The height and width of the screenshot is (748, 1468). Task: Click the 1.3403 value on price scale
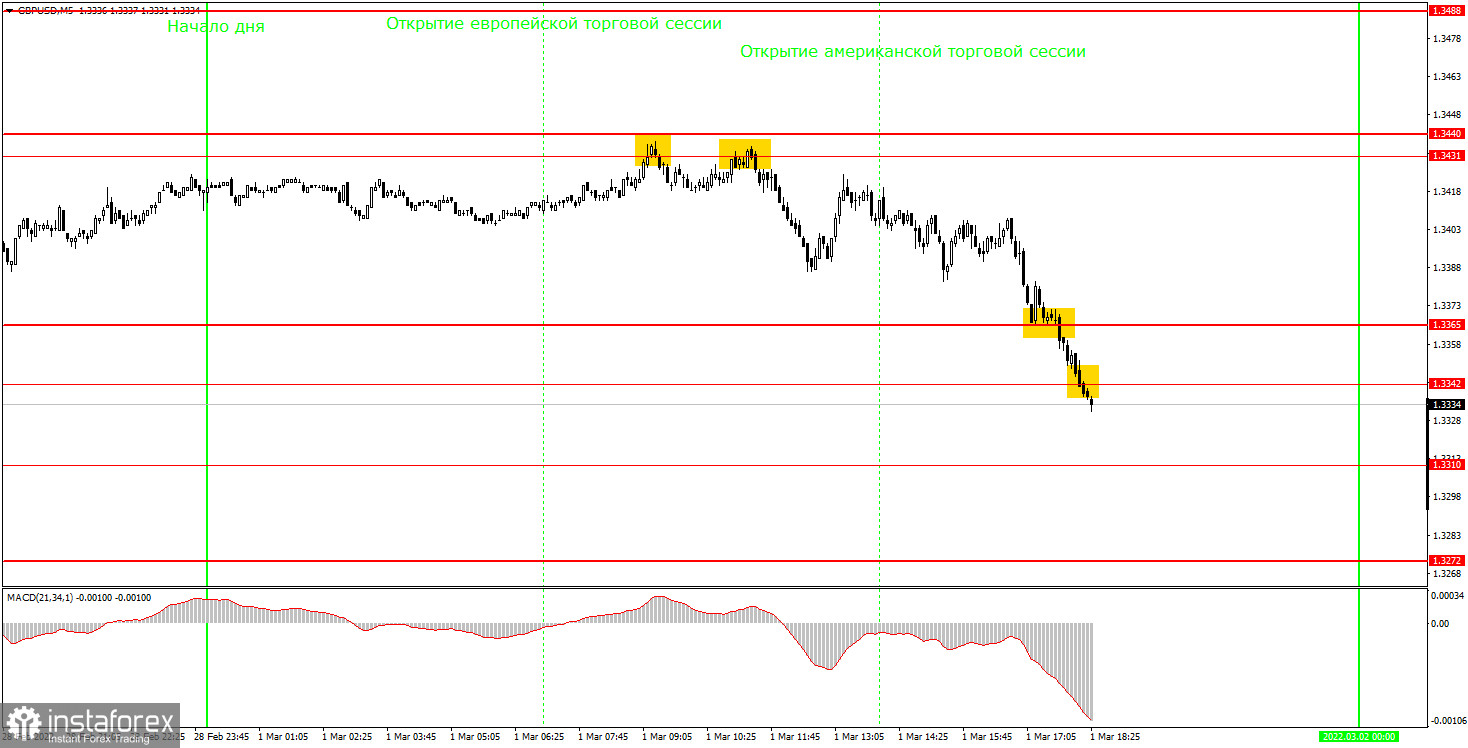(1446, 230)
